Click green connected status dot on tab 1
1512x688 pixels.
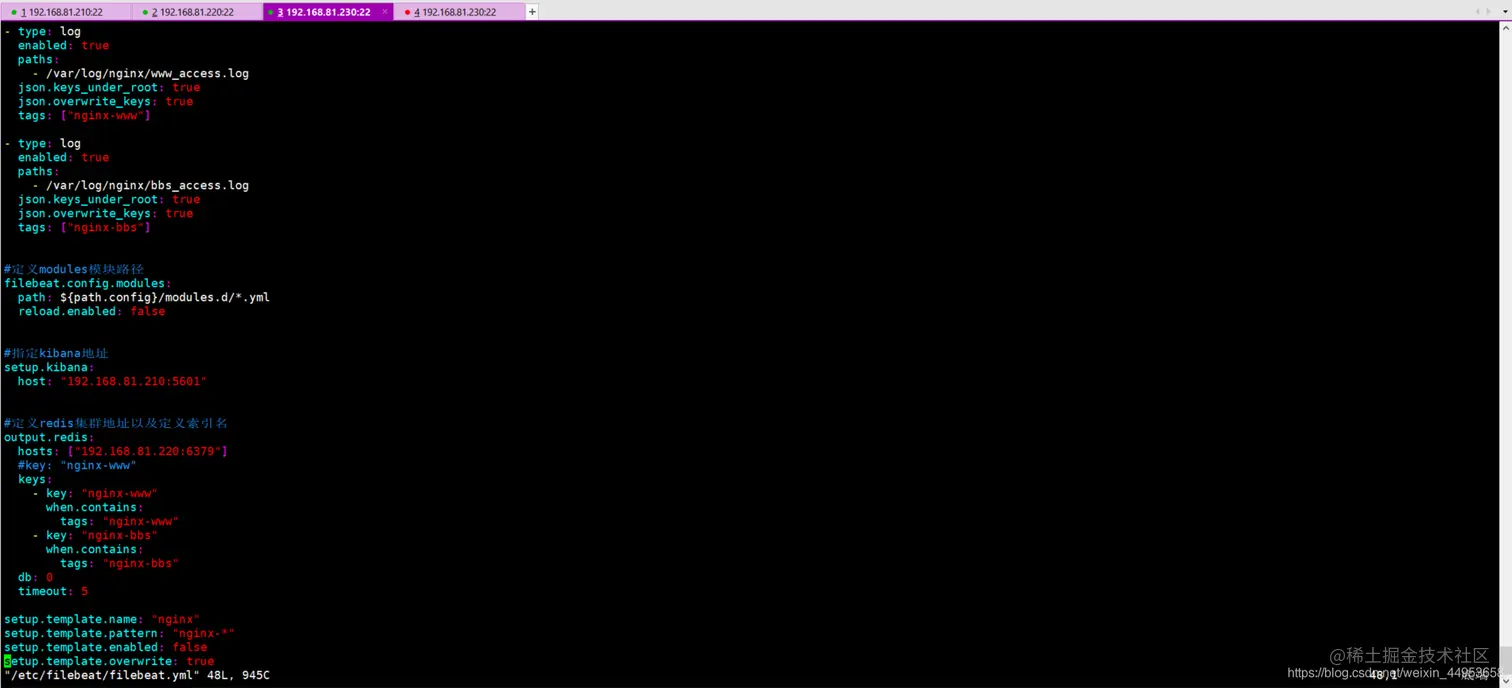pos(14,12)
